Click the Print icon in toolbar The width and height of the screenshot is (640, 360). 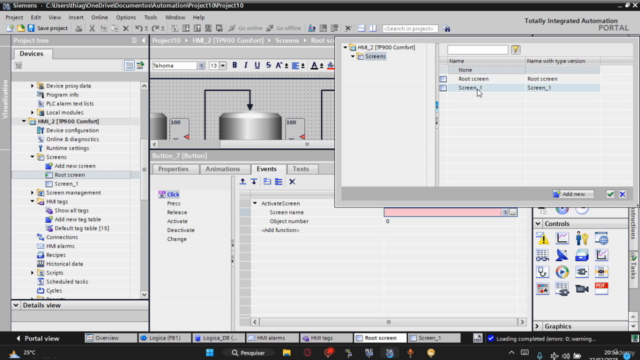pyautogui.click(x=79, y=28)
